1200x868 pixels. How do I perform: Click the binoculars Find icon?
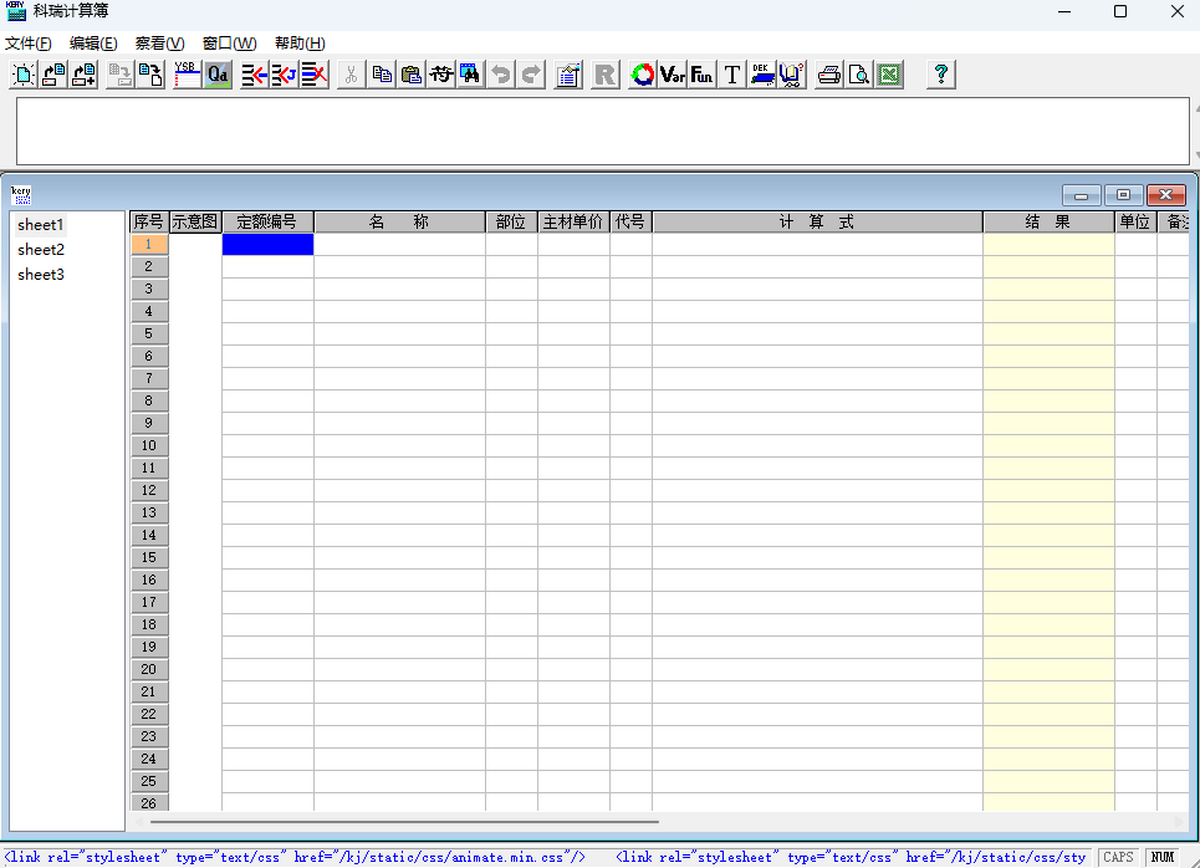[x=471, y=74]
